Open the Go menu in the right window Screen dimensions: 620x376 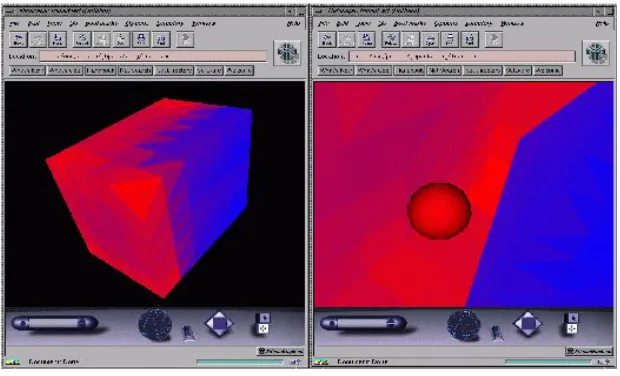point(382,24)
